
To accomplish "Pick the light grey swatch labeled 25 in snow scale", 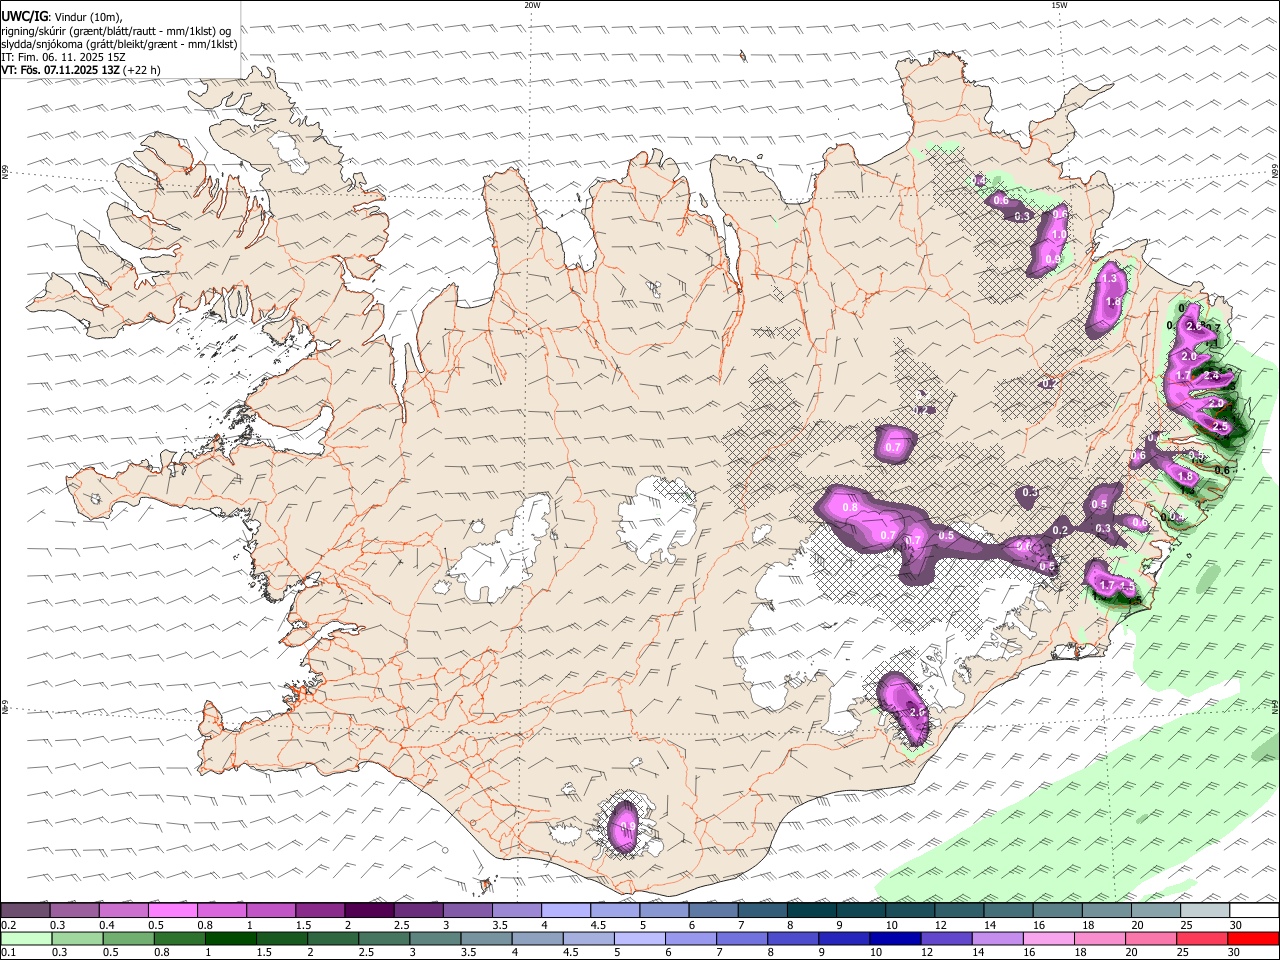I will tap(1205, 910).
